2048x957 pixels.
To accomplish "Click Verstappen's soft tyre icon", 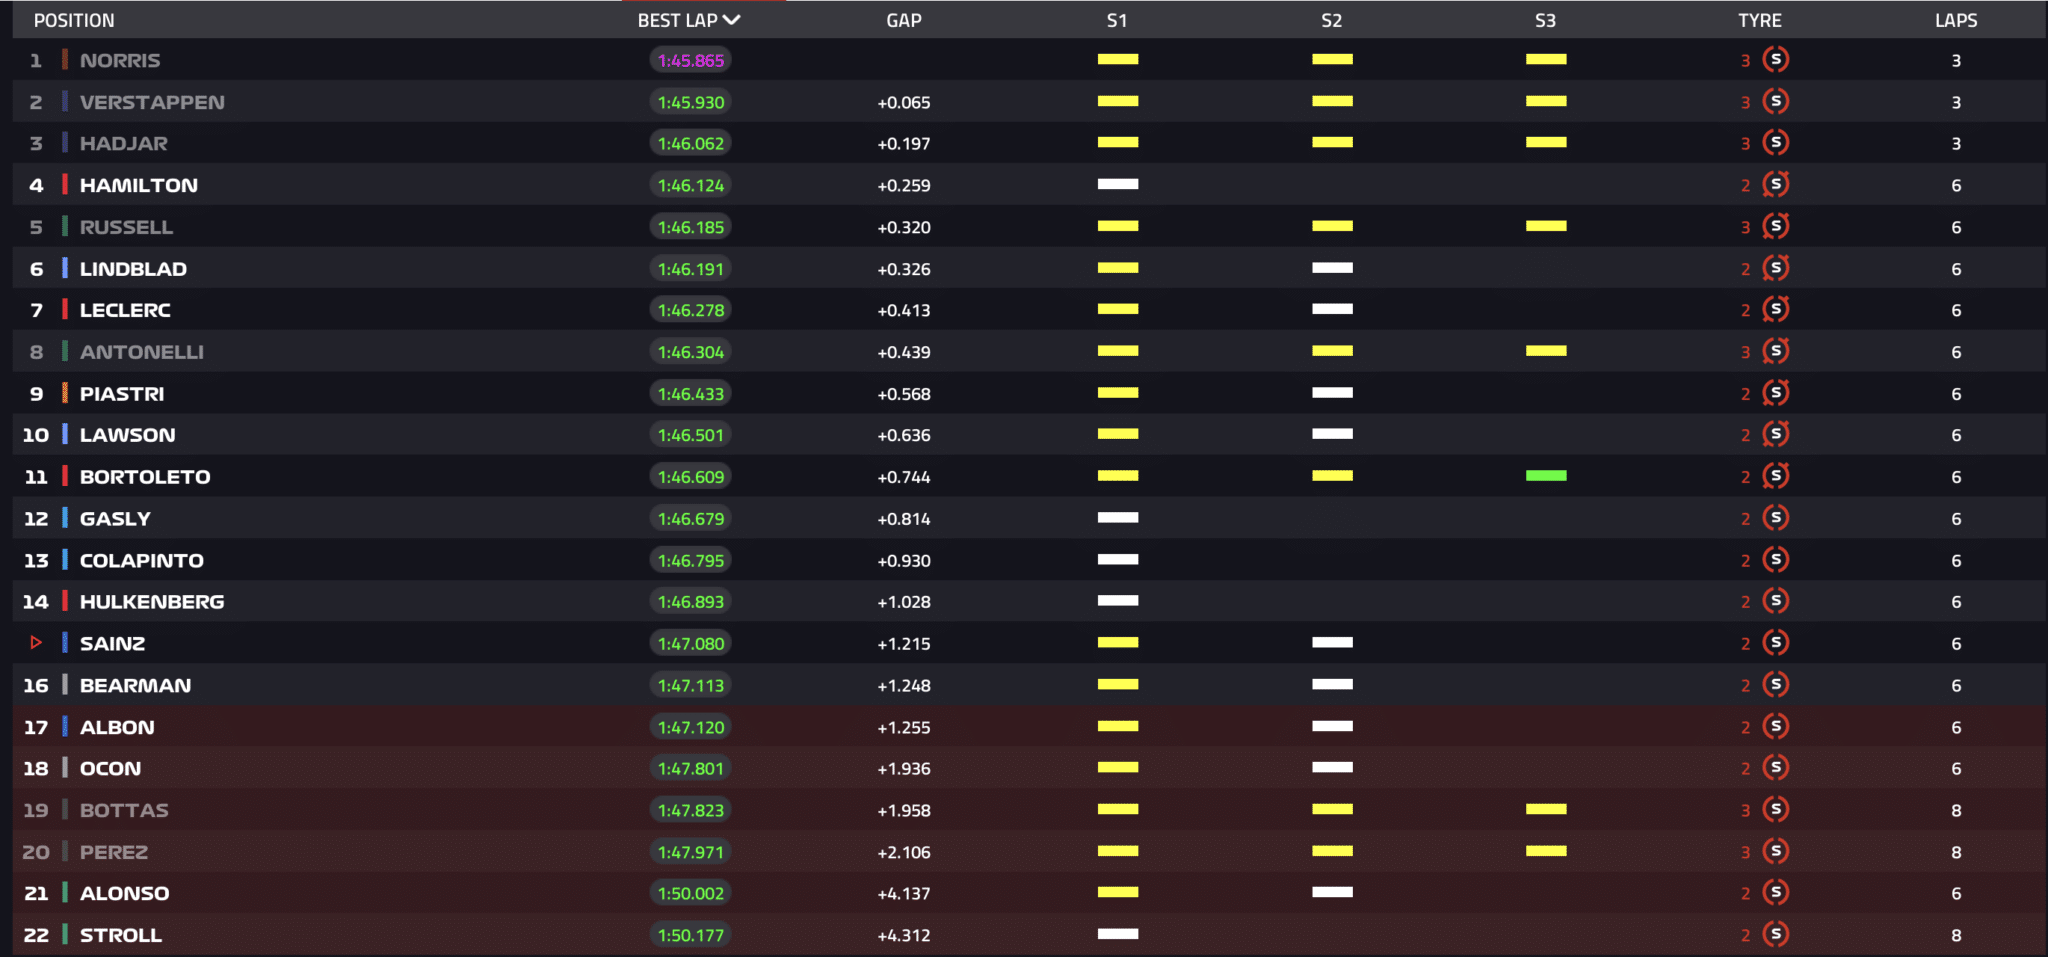I will [1776, 101].
